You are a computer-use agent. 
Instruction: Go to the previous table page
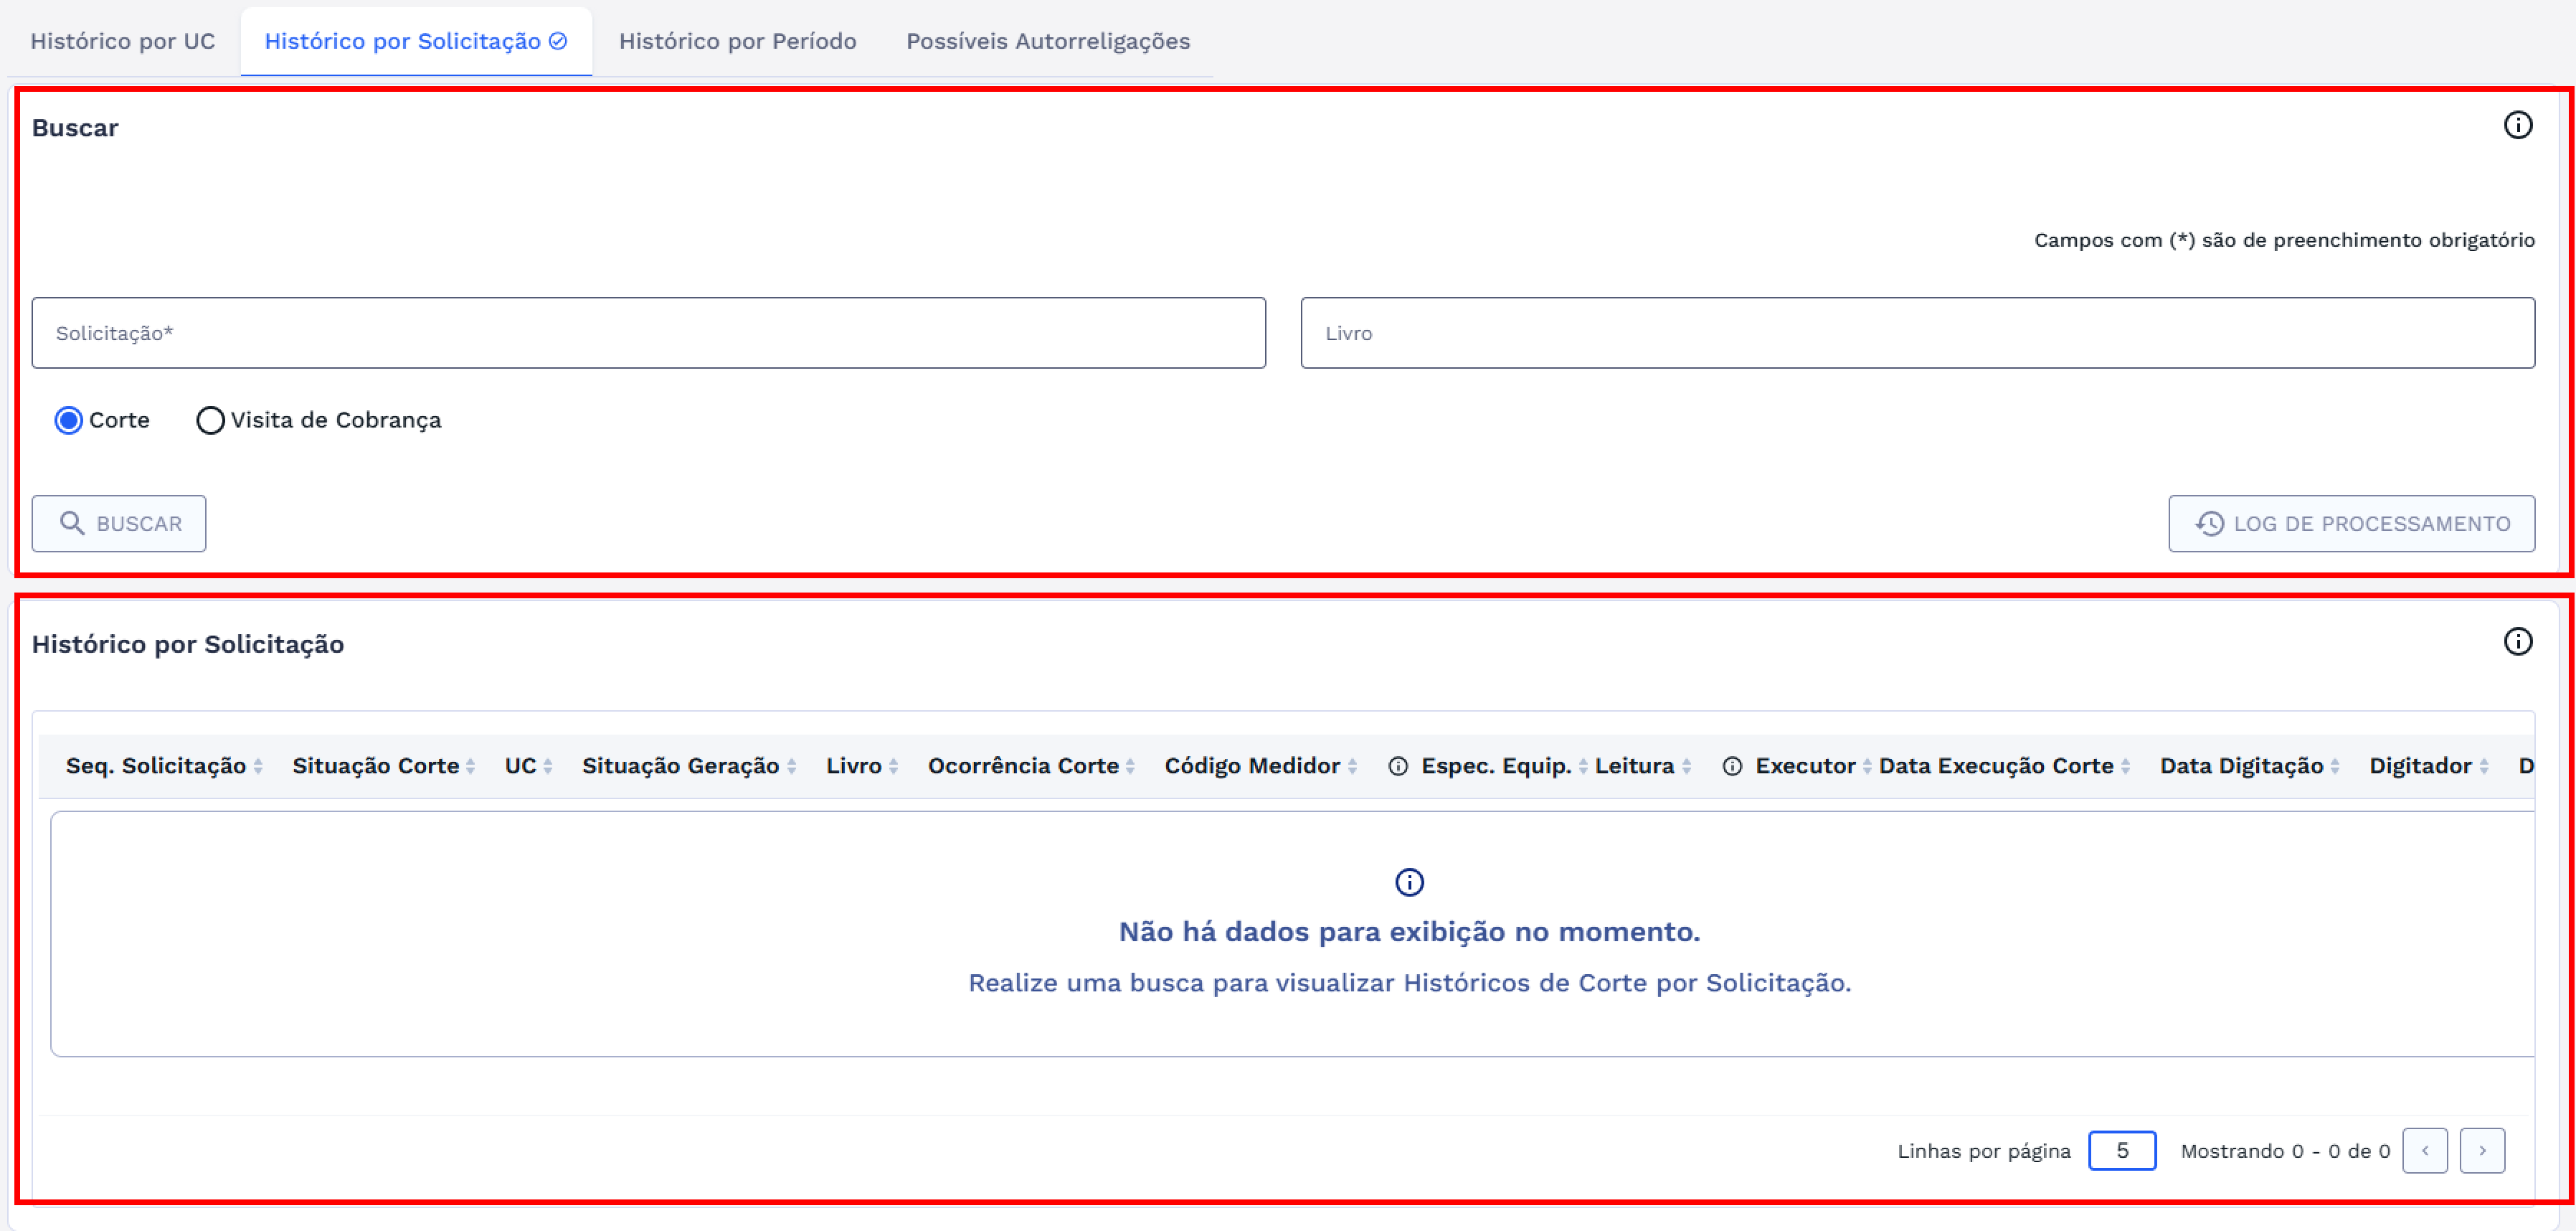2424,1150
